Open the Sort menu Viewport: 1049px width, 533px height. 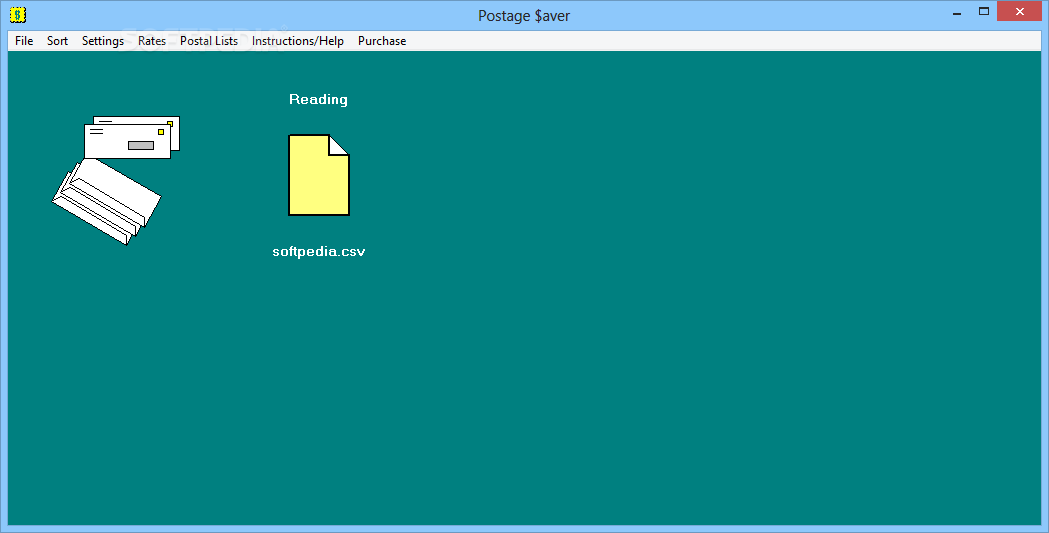[57, 41]
